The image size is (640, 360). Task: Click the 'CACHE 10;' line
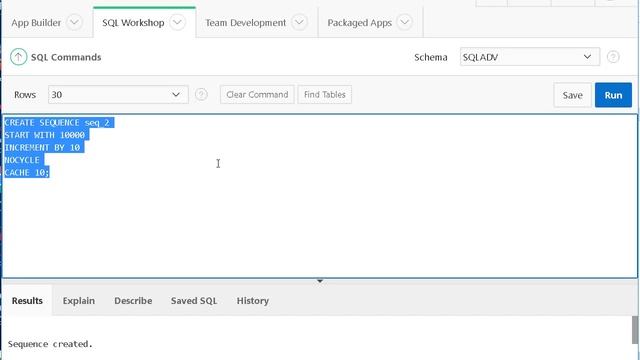pos(27,173)
